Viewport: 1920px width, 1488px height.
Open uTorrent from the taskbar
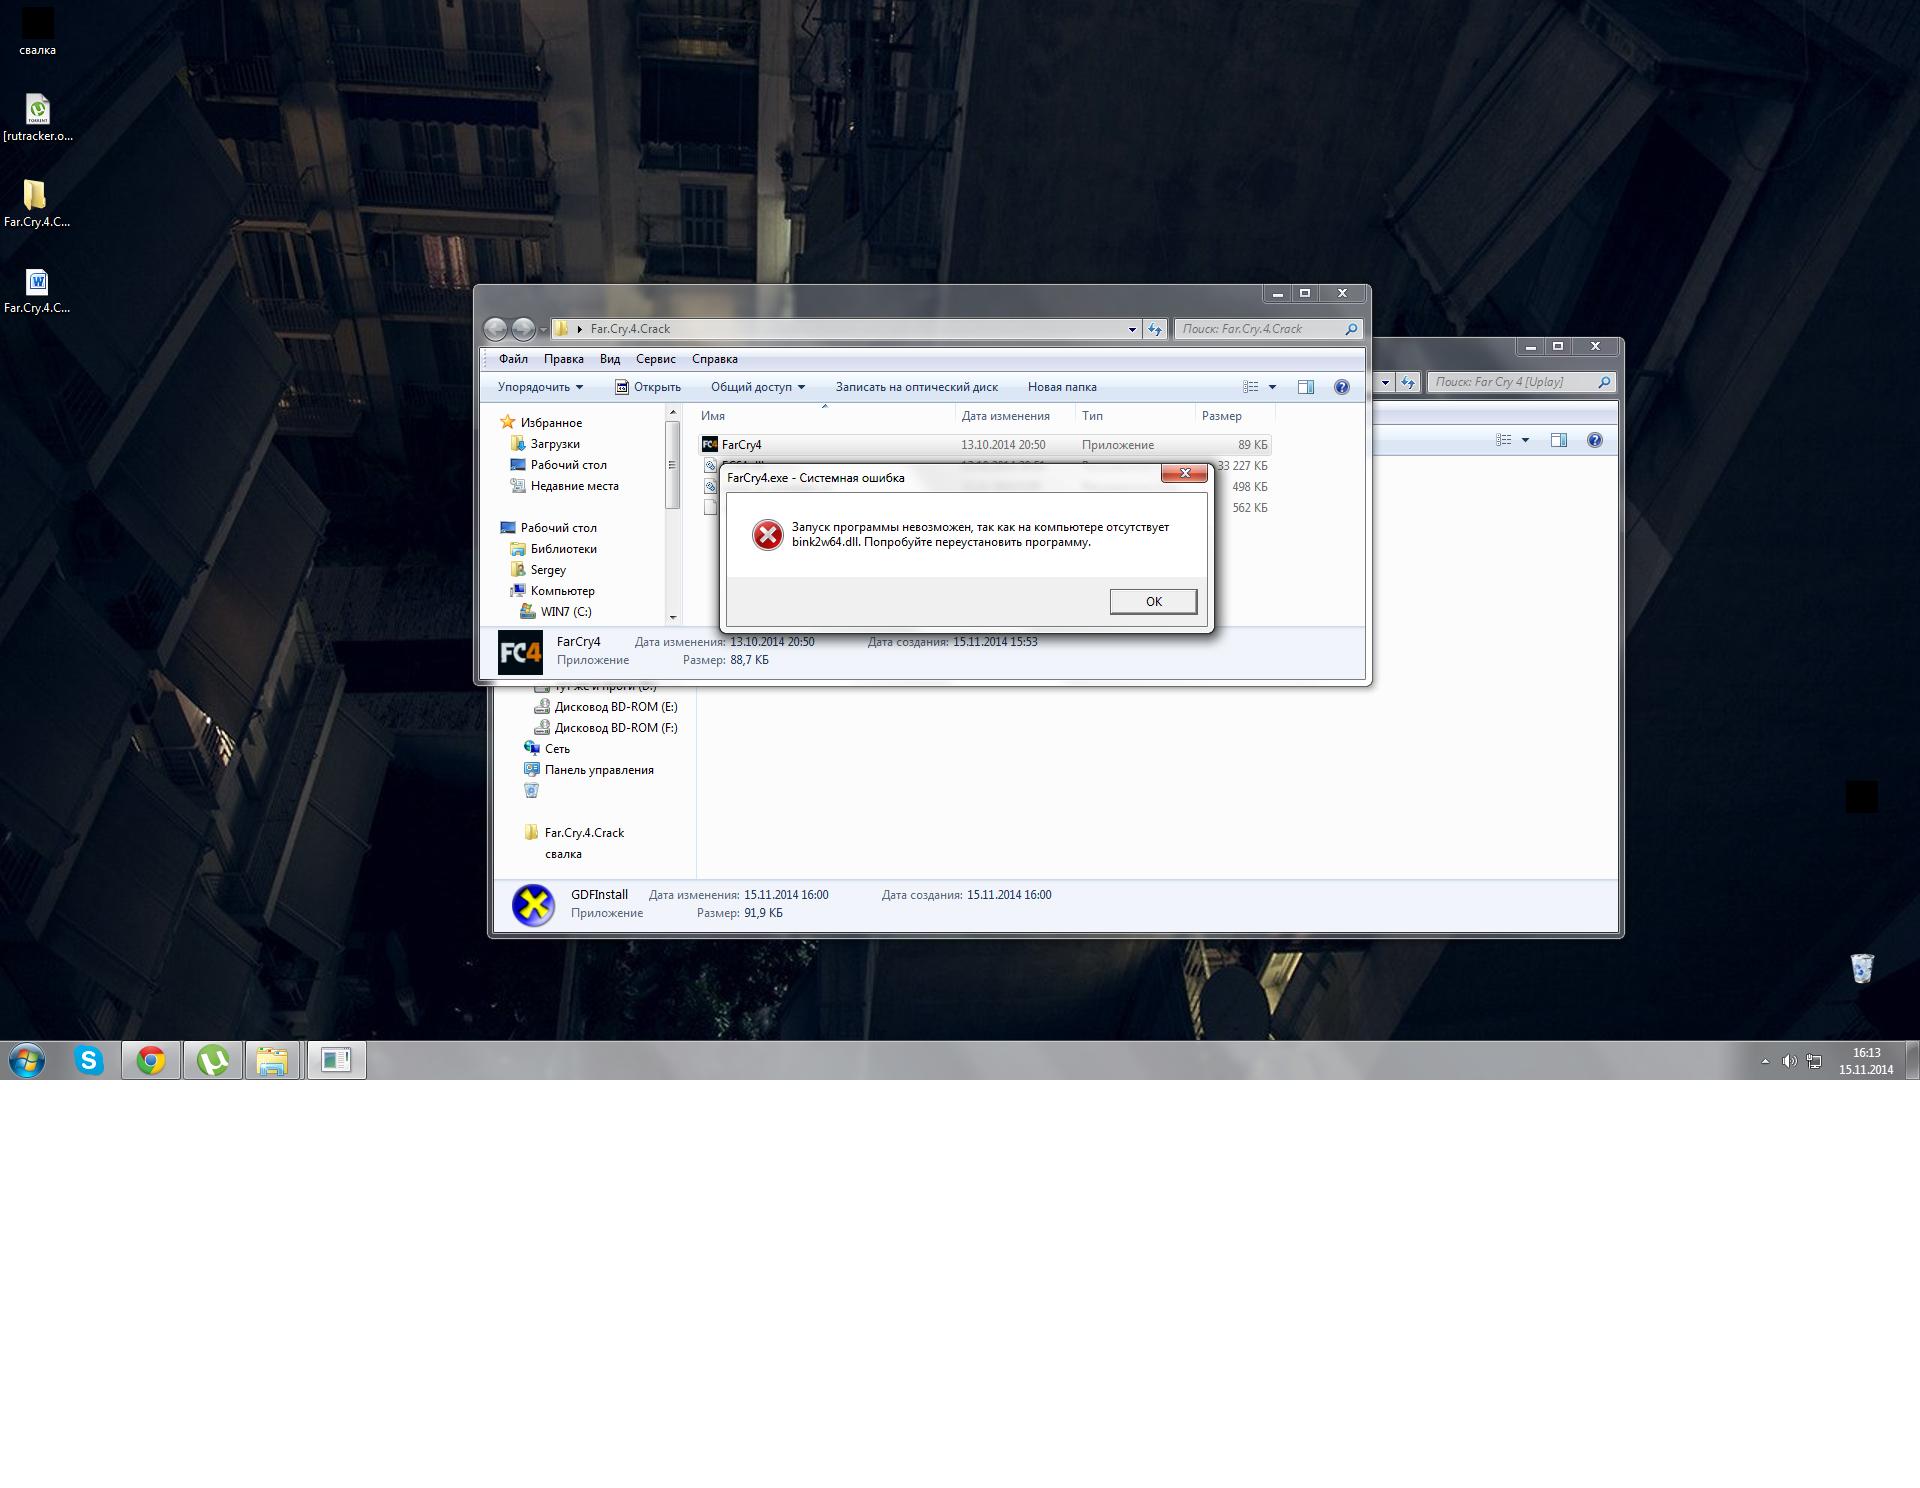pos(212,1060)
